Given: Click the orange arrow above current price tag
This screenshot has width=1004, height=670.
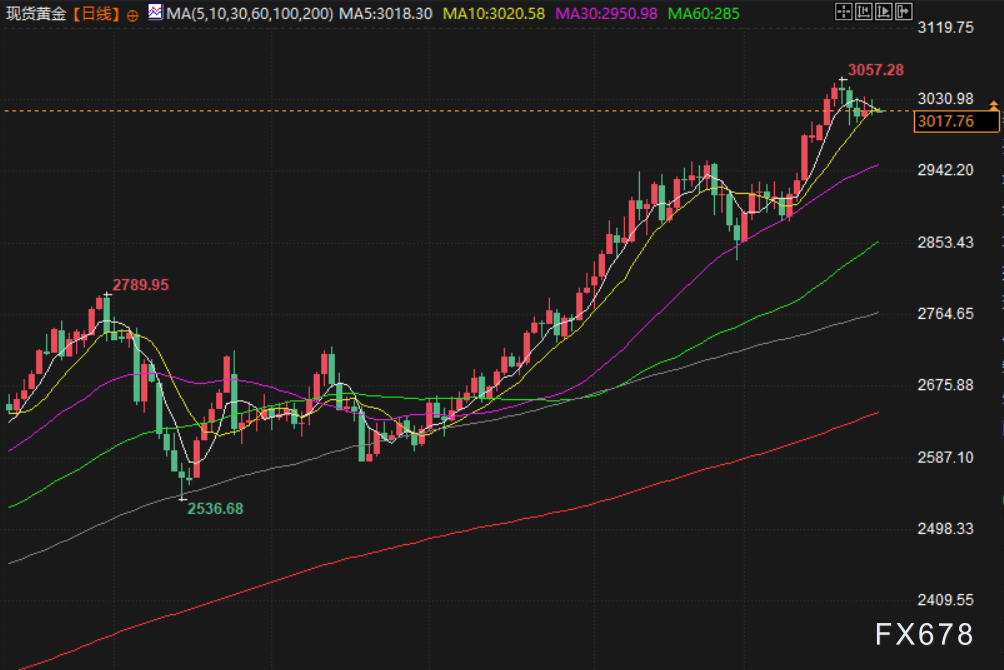Looking at the screenshot, I should [993, 105].
